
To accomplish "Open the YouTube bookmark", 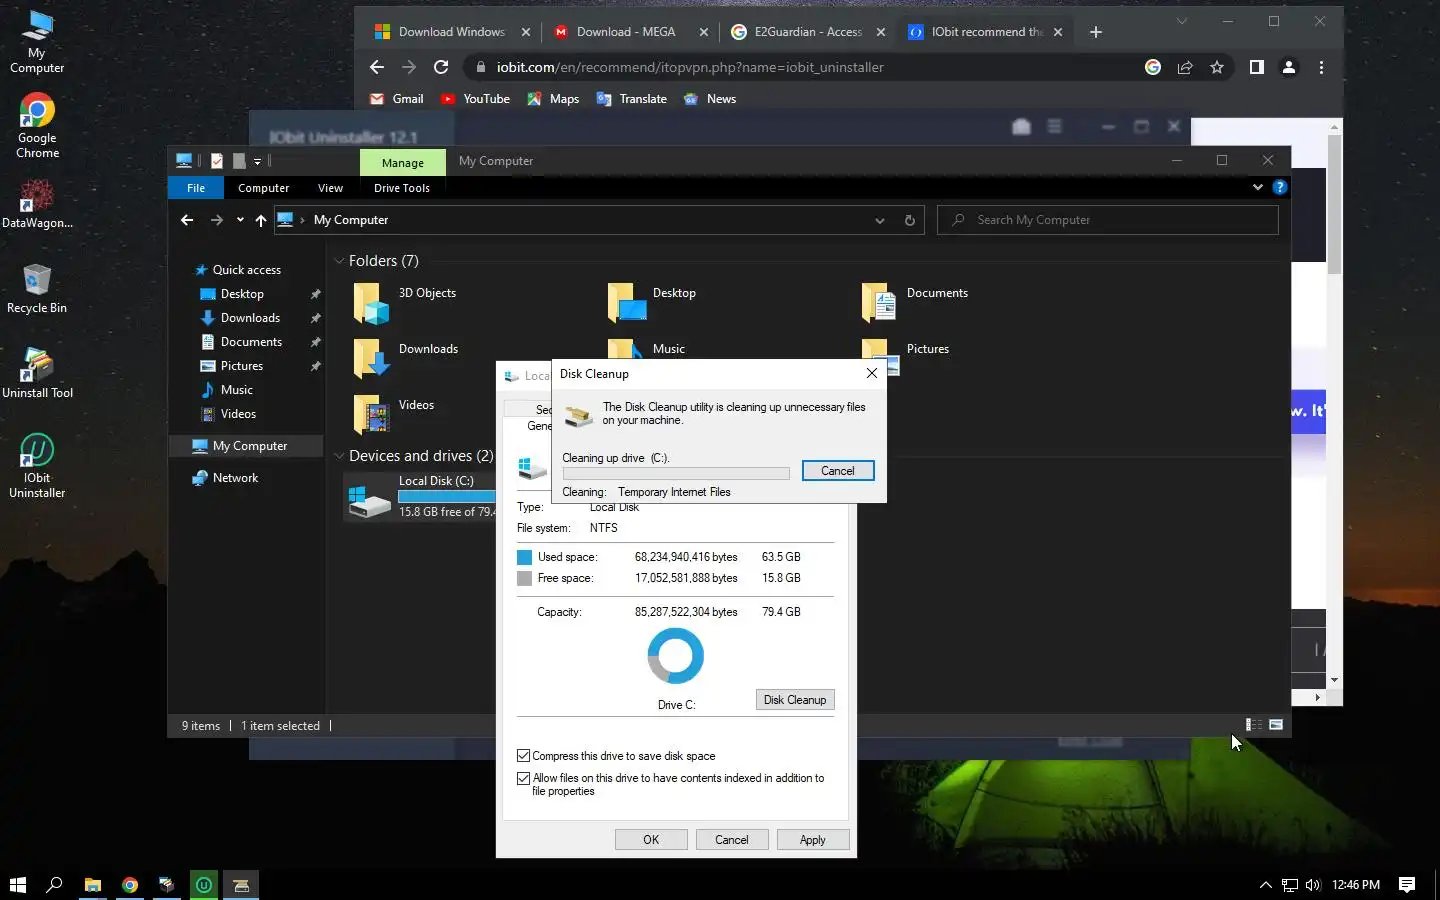I will (475, 99).
